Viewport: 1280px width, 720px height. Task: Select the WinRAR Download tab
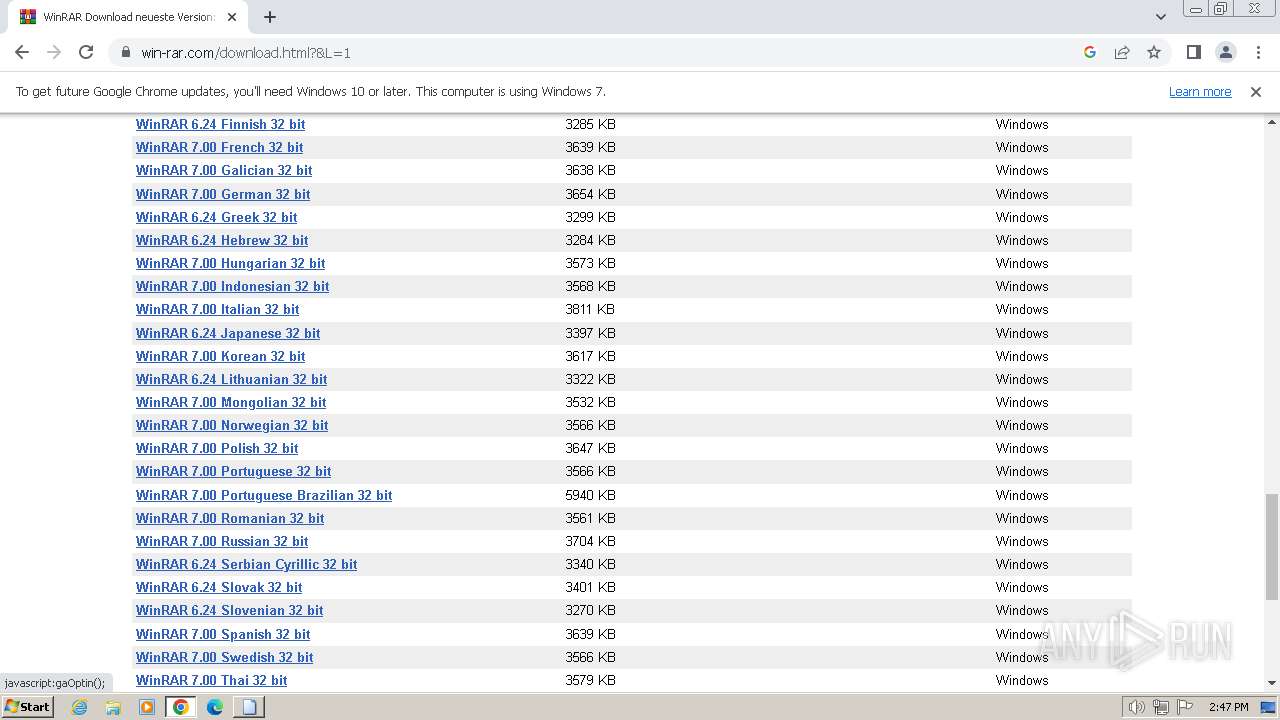[x=128, y=17]
